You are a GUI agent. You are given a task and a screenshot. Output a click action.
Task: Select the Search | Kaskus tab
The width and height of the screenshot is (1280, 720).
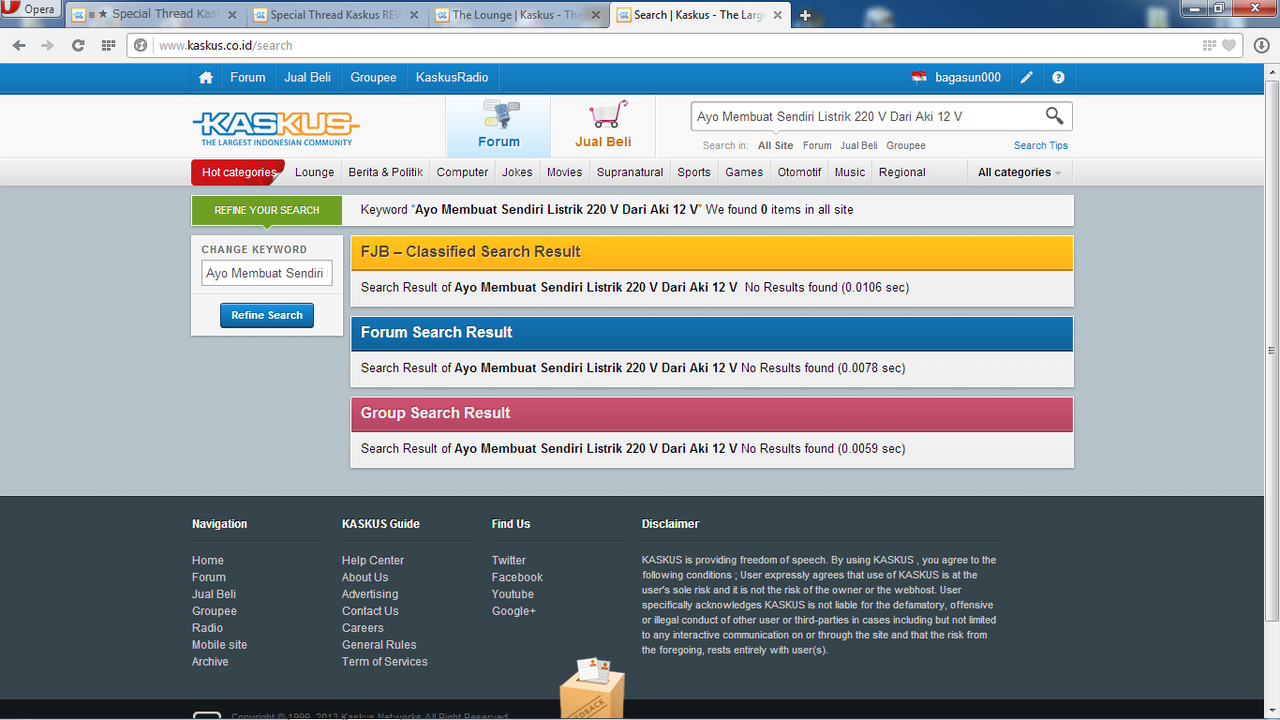pos(700,15)
